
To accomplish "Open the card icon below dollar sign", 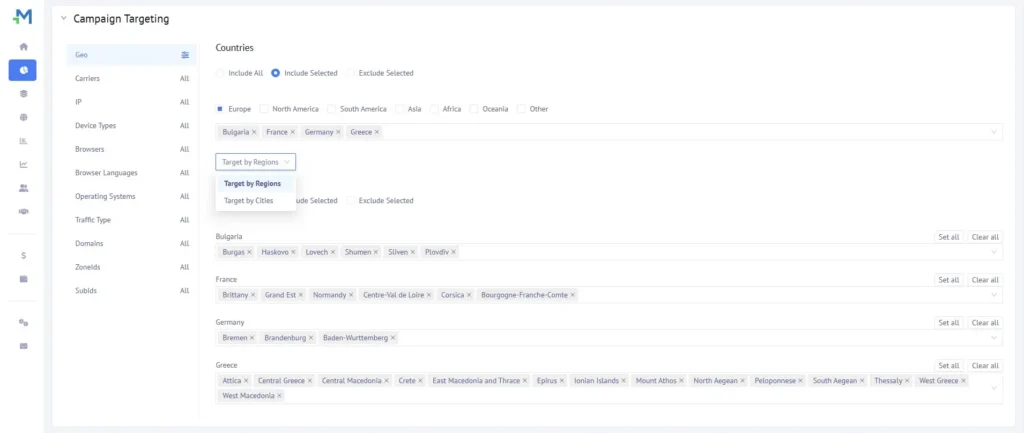I will tap(24, 279).
